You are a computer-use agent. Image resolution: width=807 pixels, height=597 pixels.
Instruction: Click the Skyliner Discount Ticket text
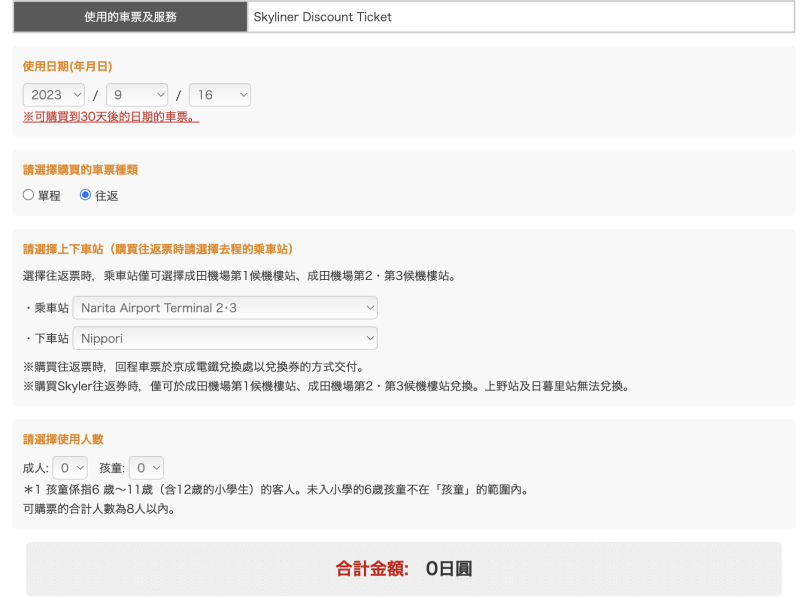(323, 17)
